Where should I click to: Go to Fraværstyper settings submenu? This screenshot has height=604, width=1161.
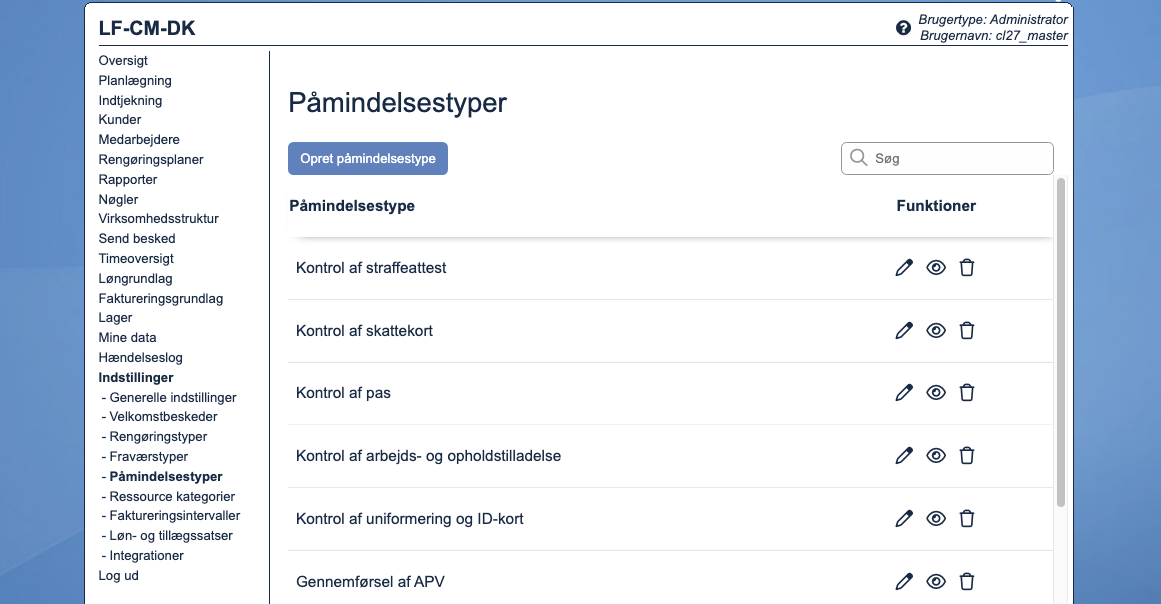click(x=148, y=457)
